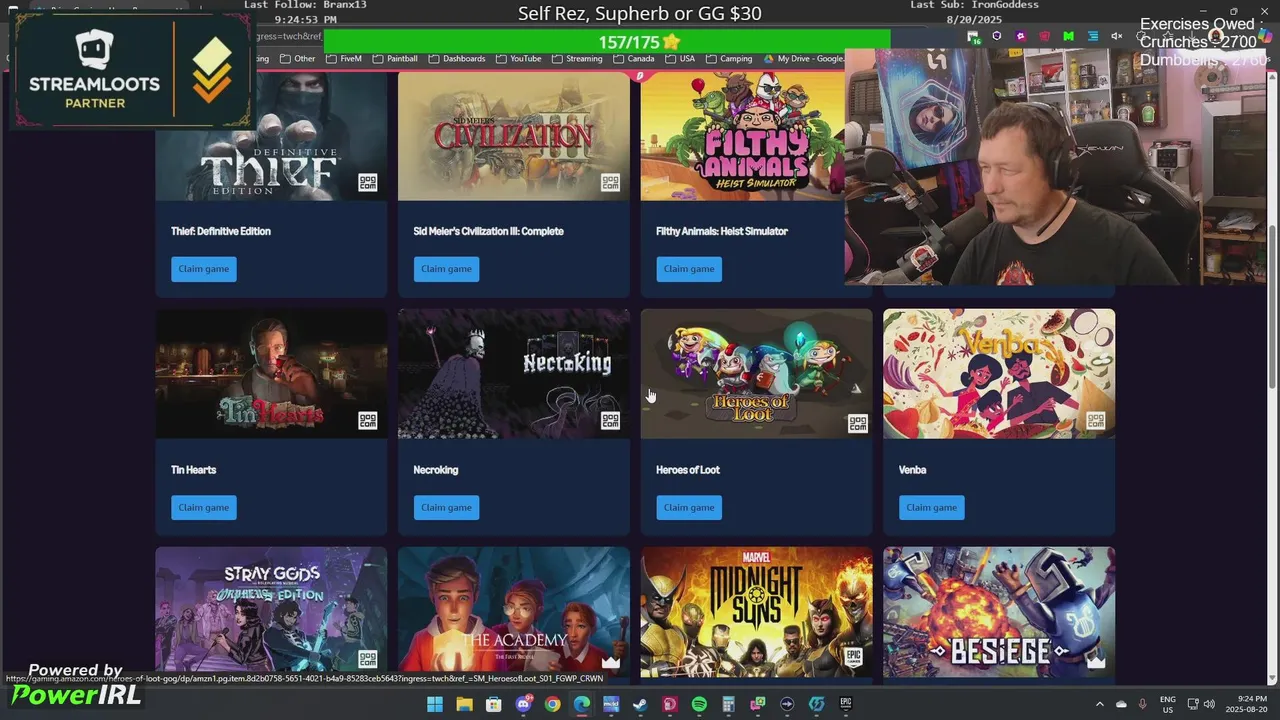The height and width of the screenshot is (720, 1280).
Task: Open the Besiege game thumbnail
Action: [999, 610]
